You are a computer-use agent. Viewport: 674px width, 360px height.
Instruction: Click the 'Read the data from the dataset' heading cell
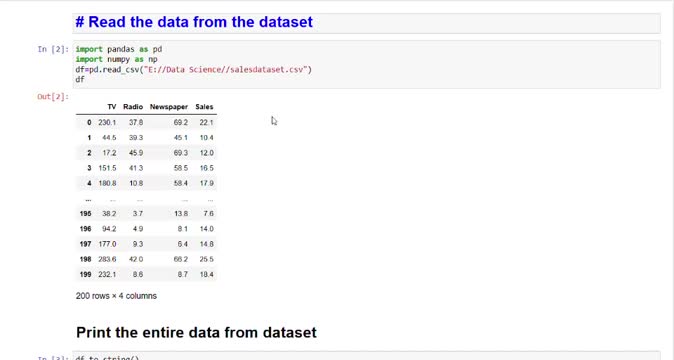click(366, 23)
